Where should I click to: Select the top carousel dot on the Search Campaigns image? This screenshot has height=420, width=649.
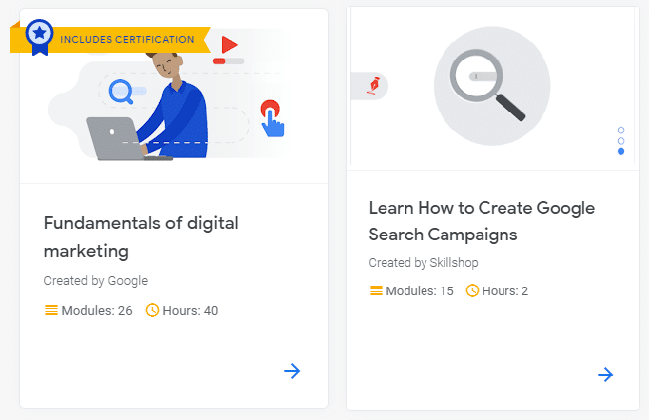621,130
